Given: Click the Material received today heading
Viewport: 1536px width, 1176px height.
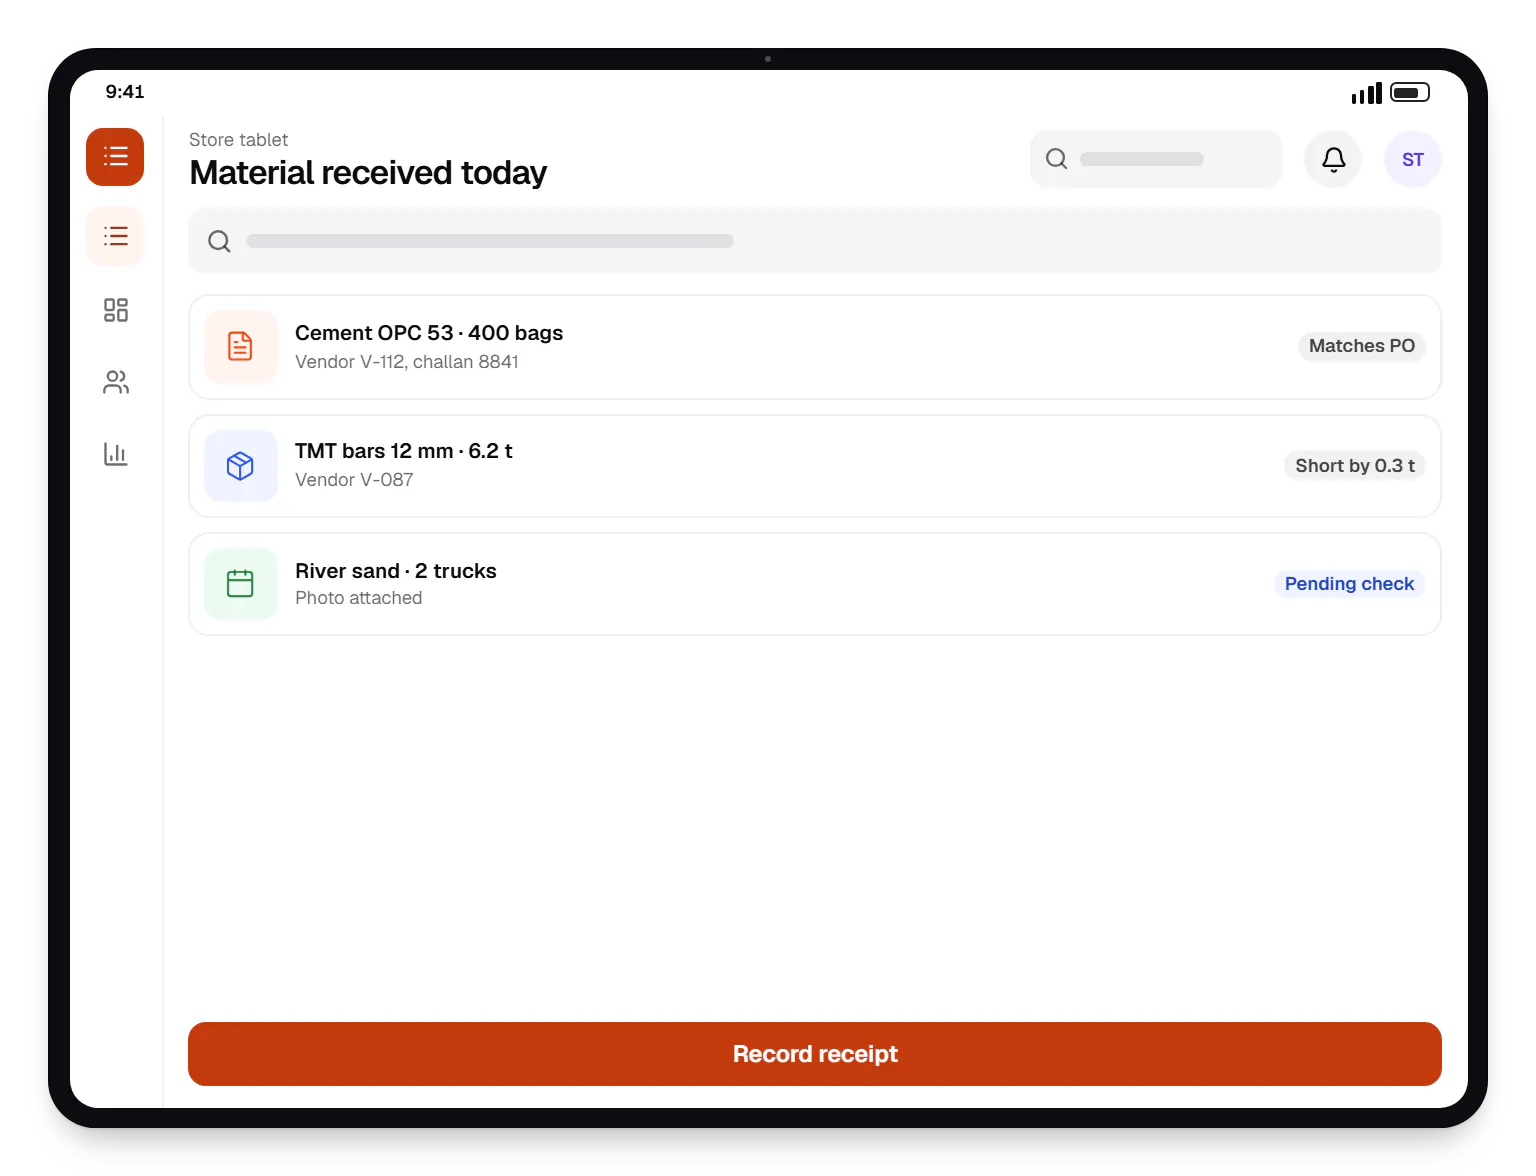Looking at the screenshot, I should (368, 173).
